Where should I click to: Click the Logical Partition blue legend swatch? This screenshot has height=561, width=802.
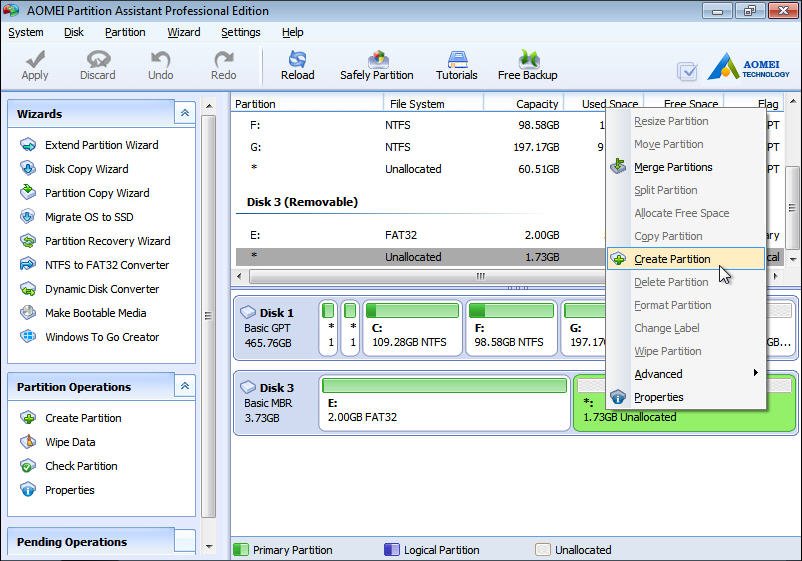(x=391, y=550)
